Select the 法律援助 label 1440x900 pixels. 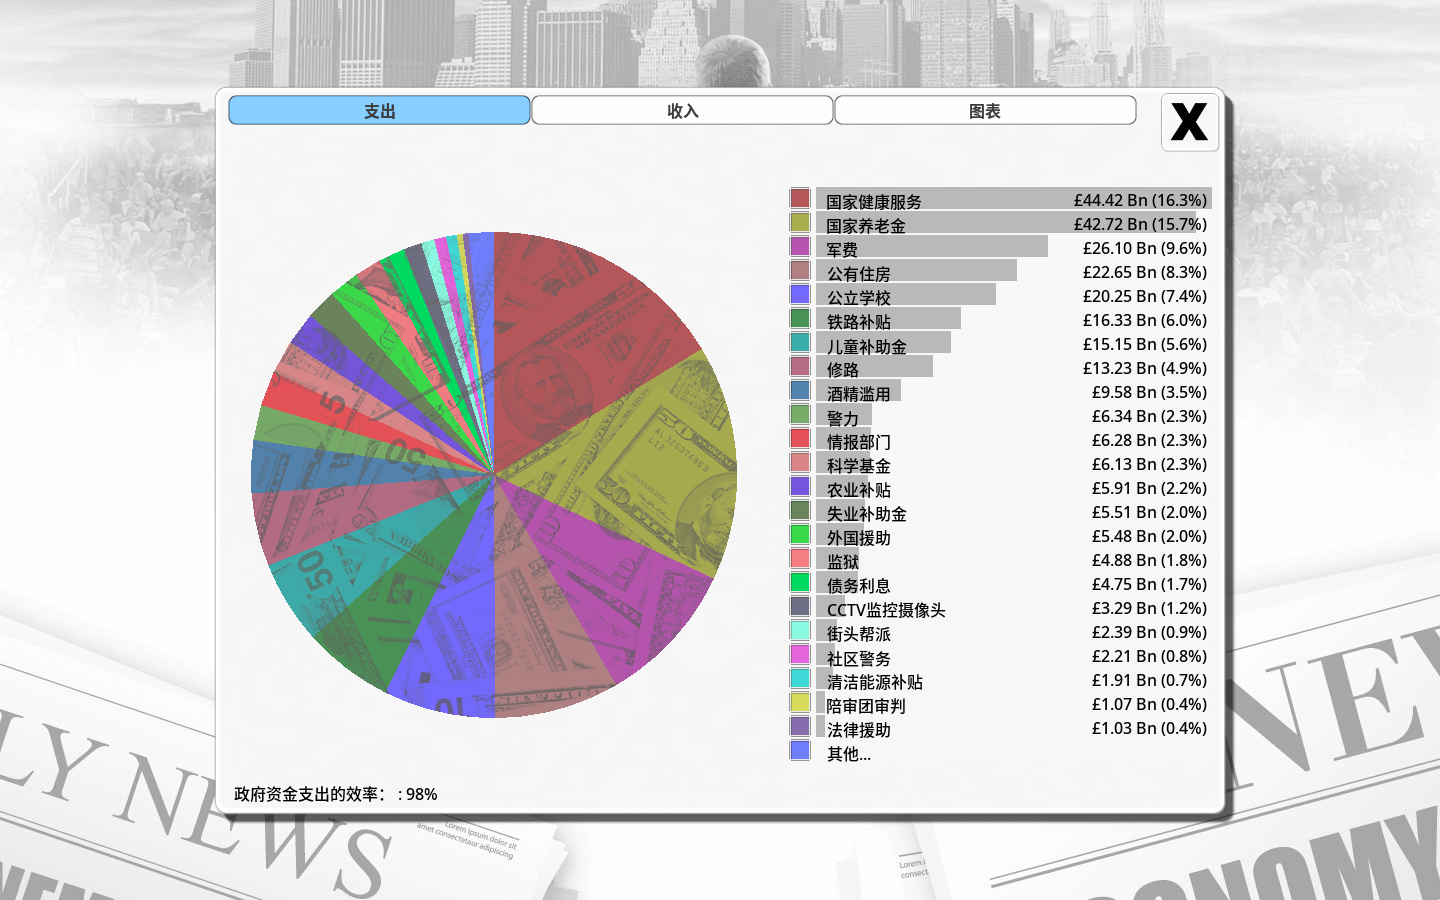(x=858, y=730)
